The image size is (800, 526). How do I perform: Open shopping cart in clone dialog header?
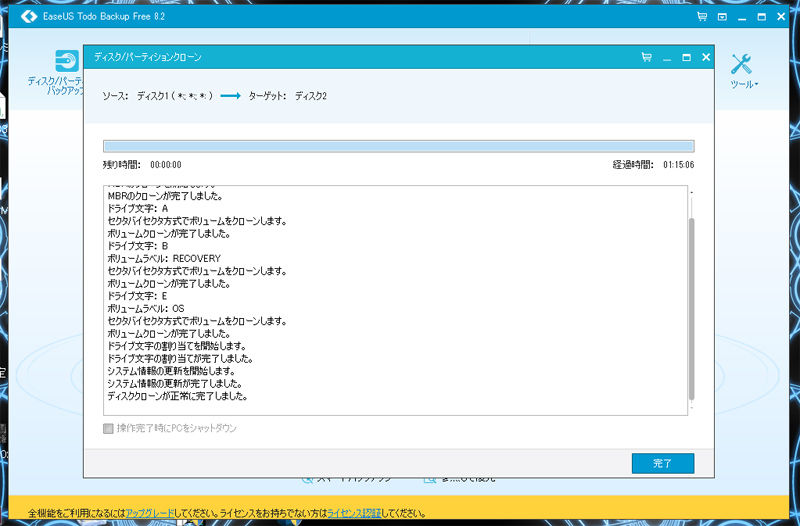coord(646,57)
